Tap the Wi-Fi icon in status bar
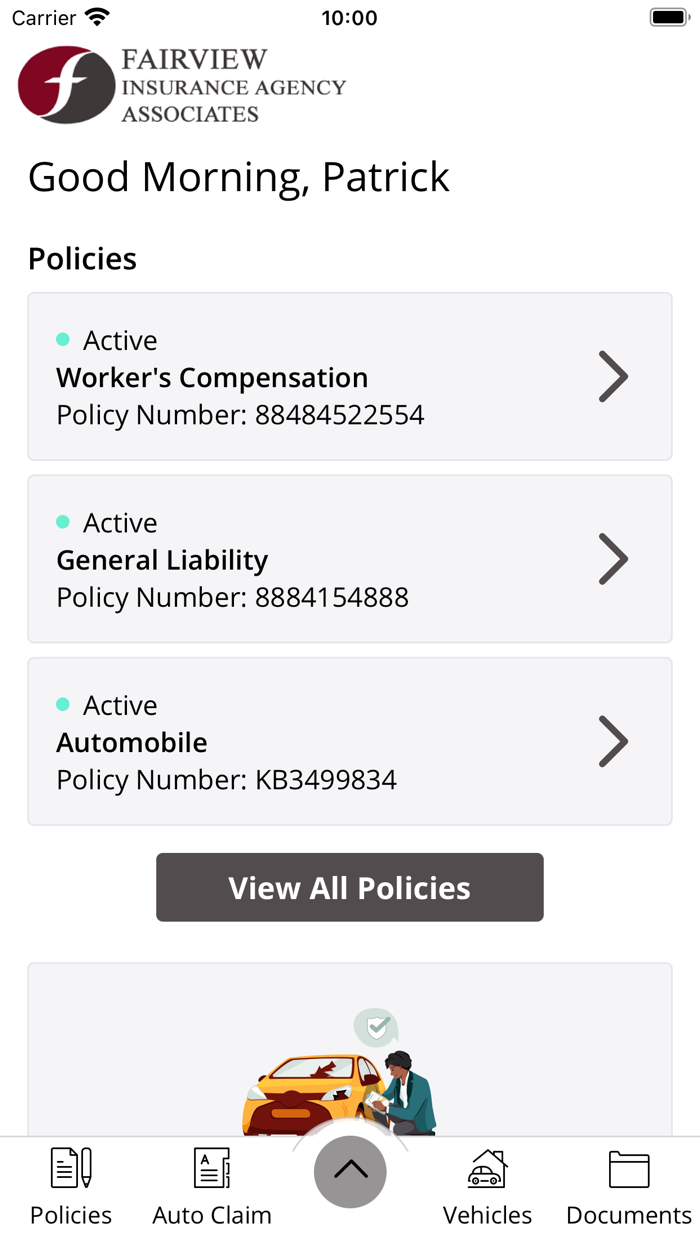700x1244 pixels. tap(97, 18)
